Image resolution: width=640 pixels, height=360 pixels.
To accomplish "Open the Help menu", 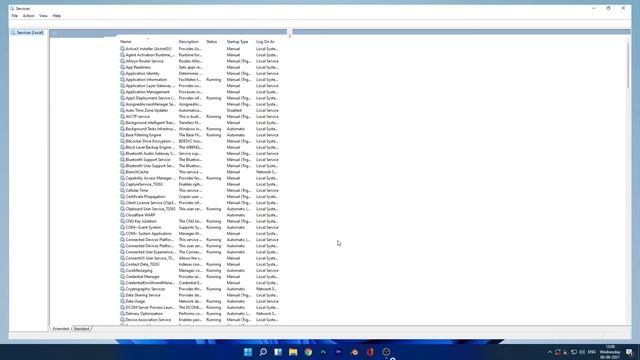I will (x=57, y=16).
